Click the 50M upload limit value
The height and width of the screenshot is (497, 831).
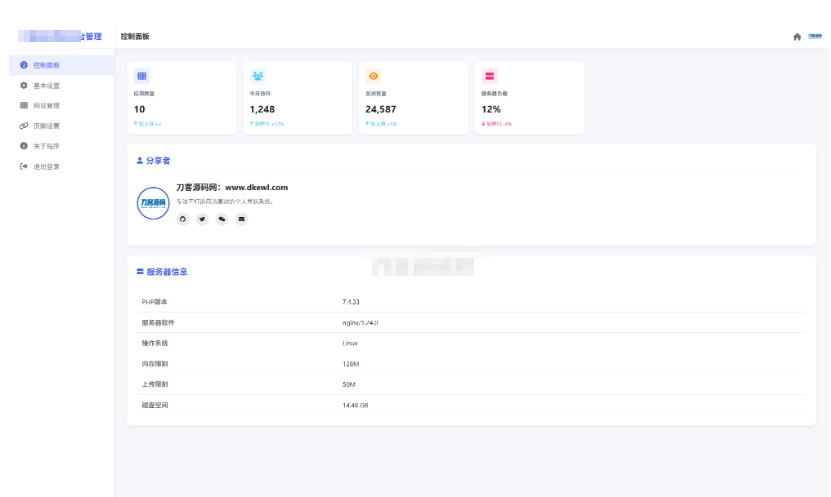[349, 384]
